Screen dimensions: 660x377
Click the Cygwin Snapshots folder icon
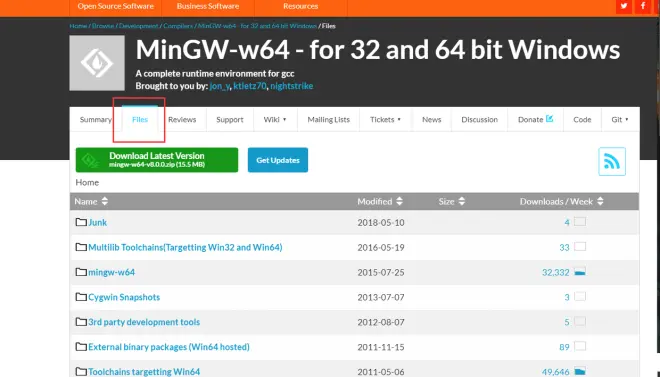[x=81, y=297]
